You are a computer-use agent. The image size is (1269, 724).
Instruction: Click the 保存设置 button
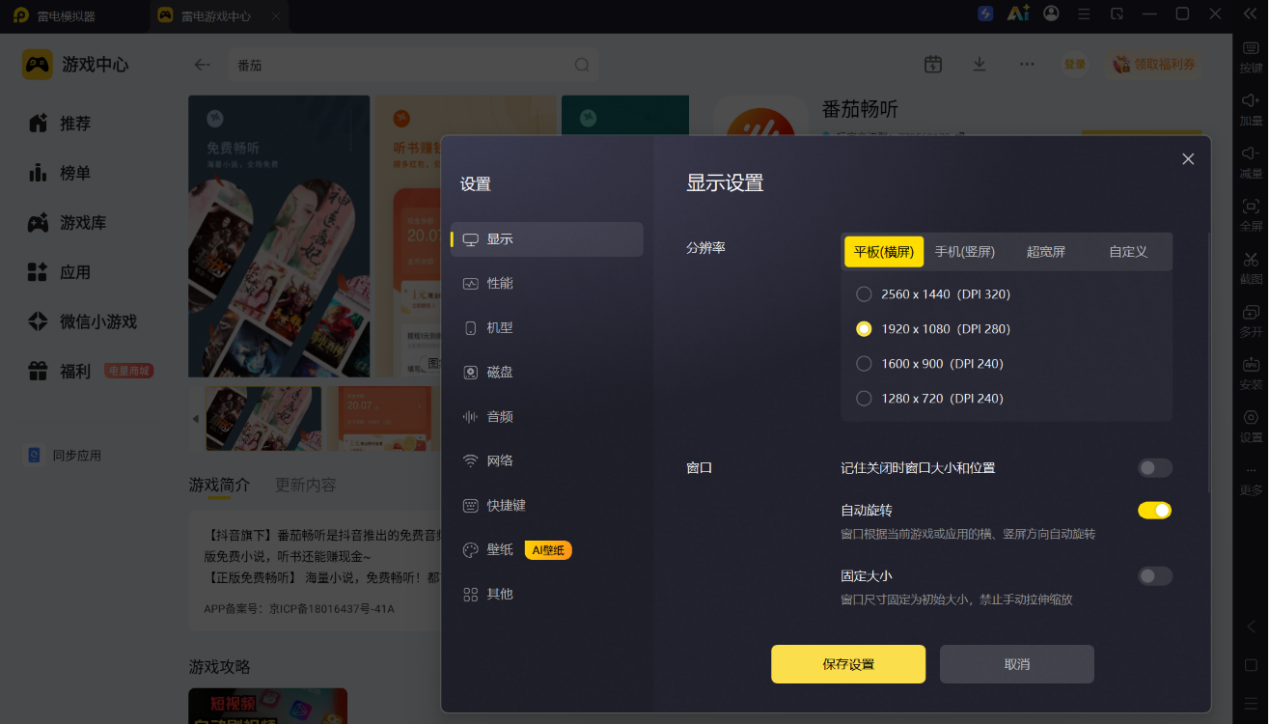[x=848, y=664]
